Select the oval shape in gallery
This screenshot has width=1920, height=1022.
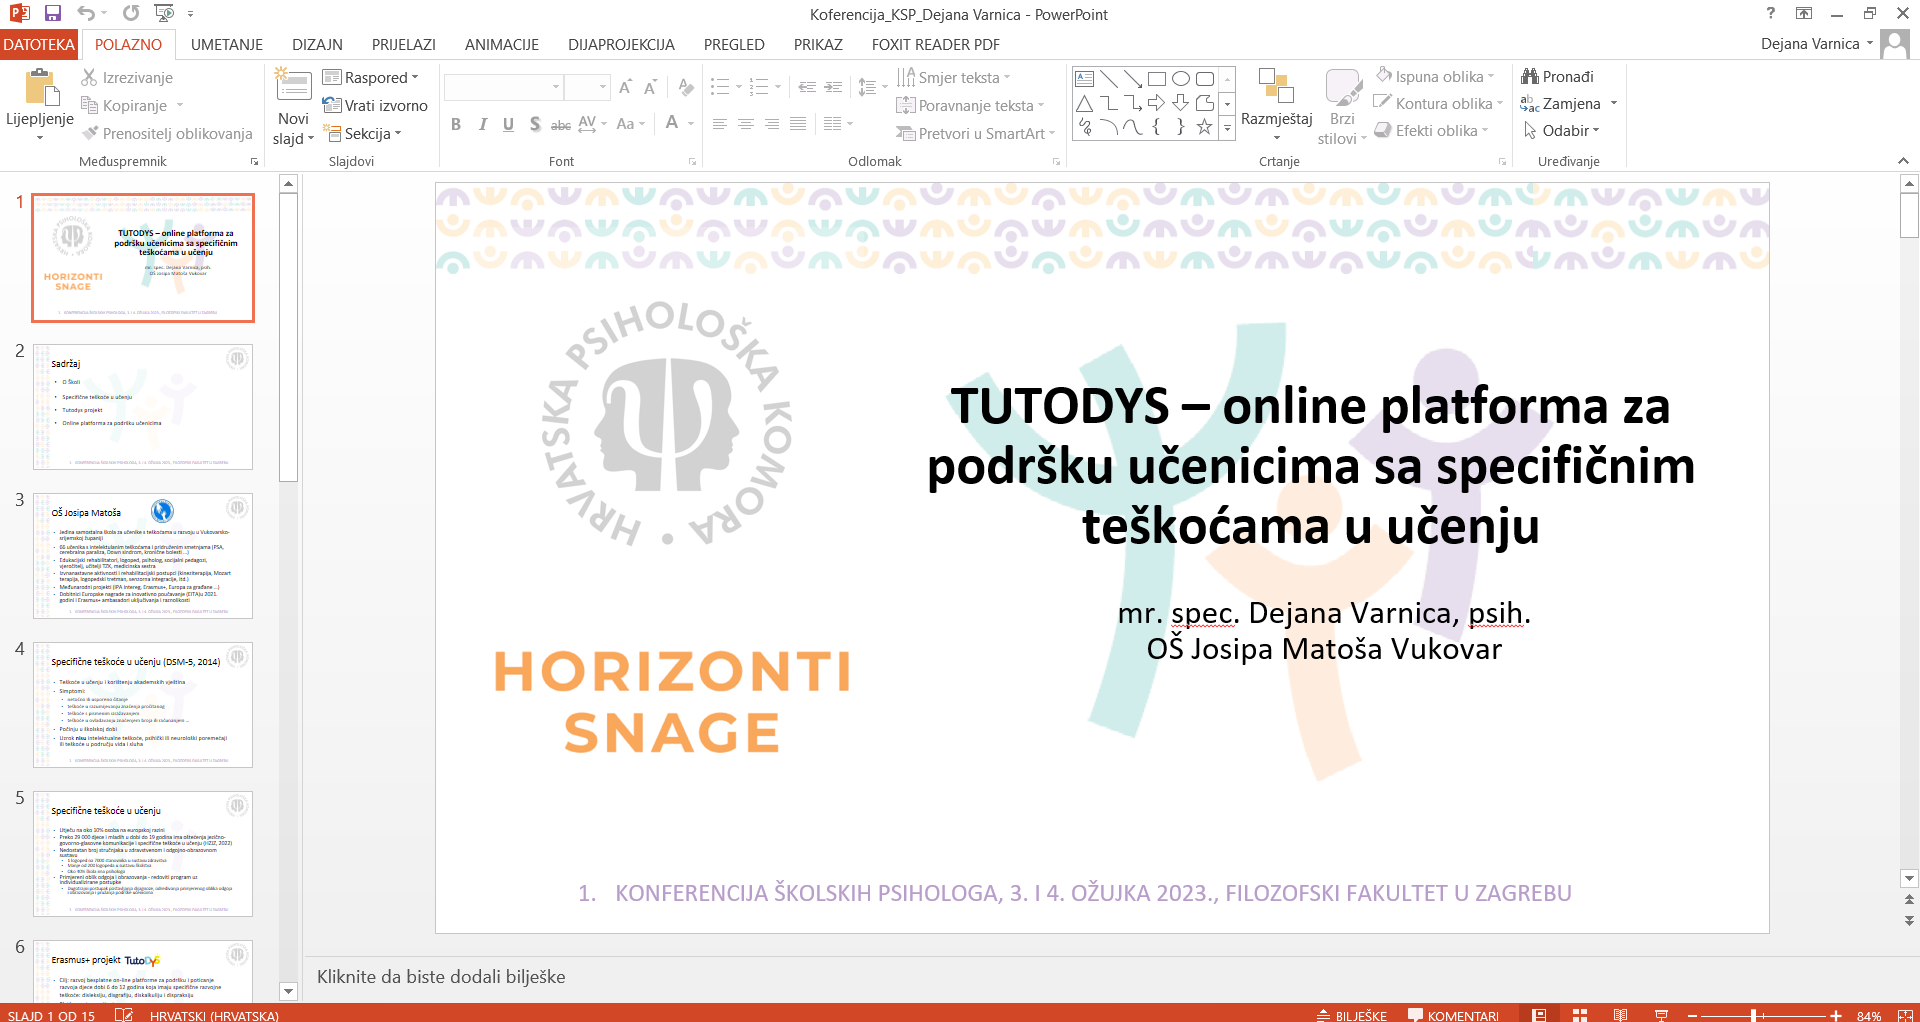(1181, 79)
